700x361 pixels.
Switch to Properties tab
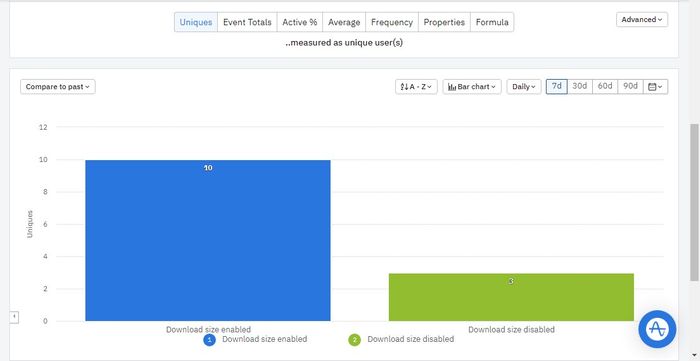point(444,22)
